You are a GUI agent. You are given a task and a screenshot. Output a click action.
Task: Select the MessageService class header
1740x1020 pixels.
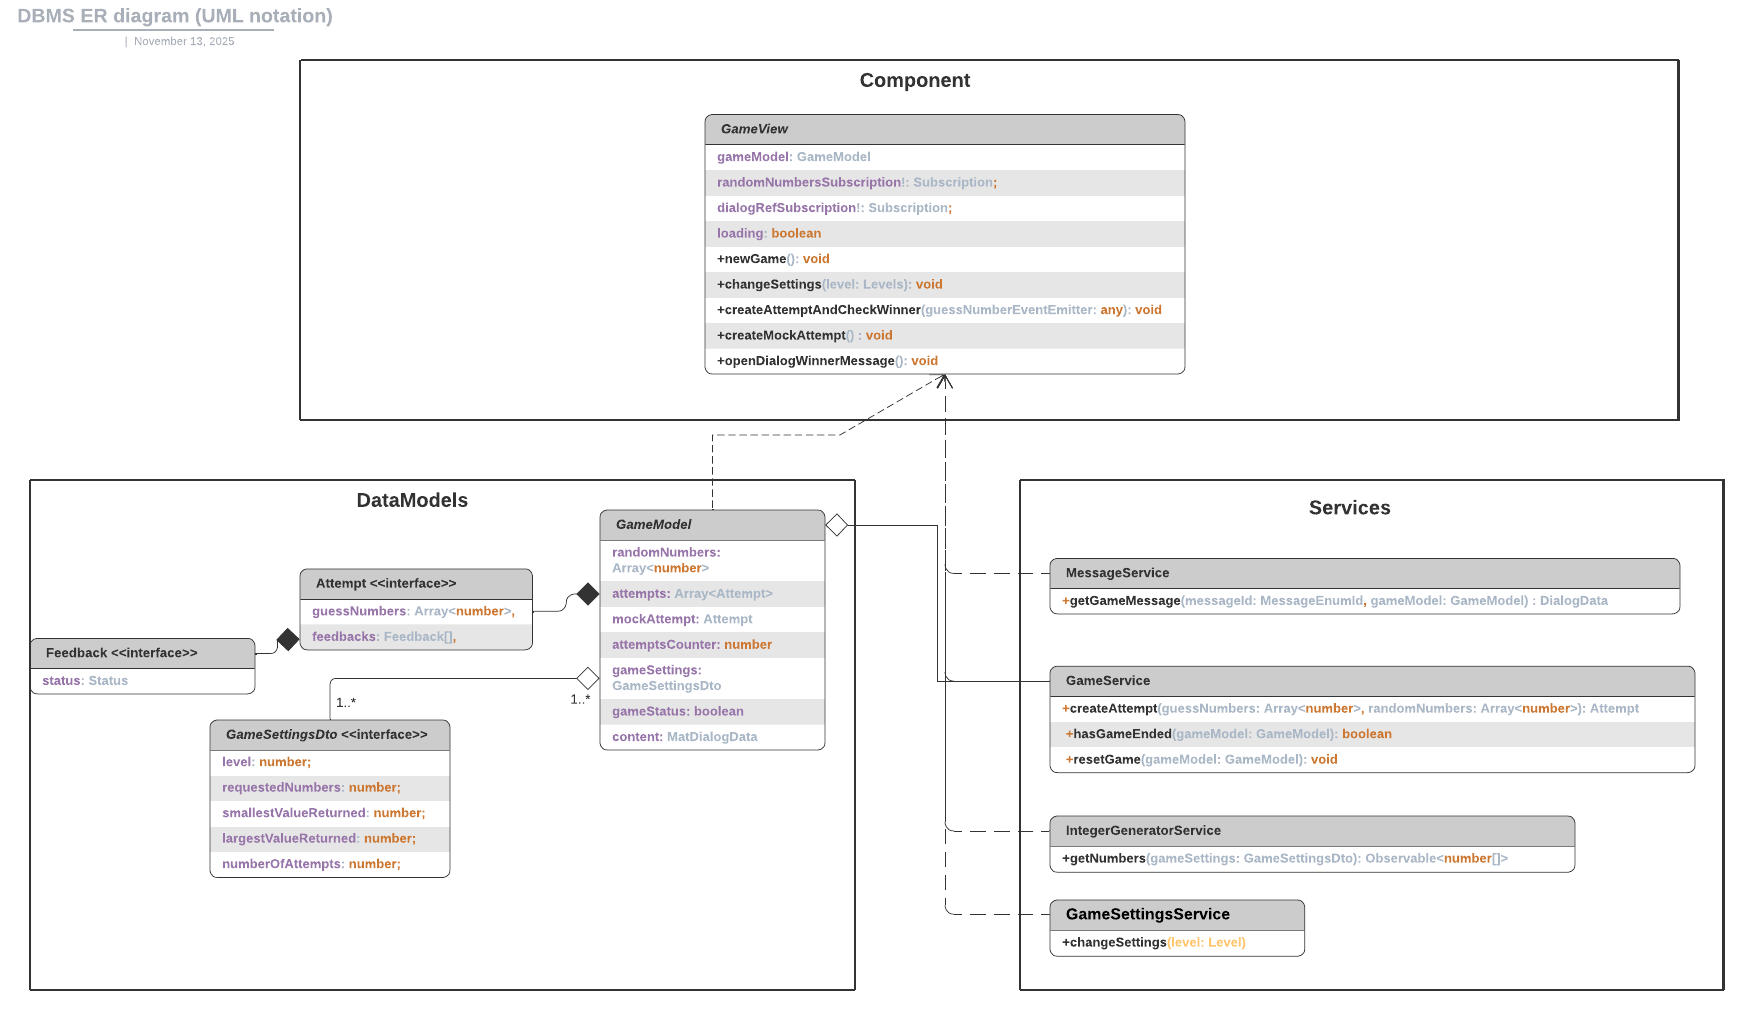[x=1364, y=573]
